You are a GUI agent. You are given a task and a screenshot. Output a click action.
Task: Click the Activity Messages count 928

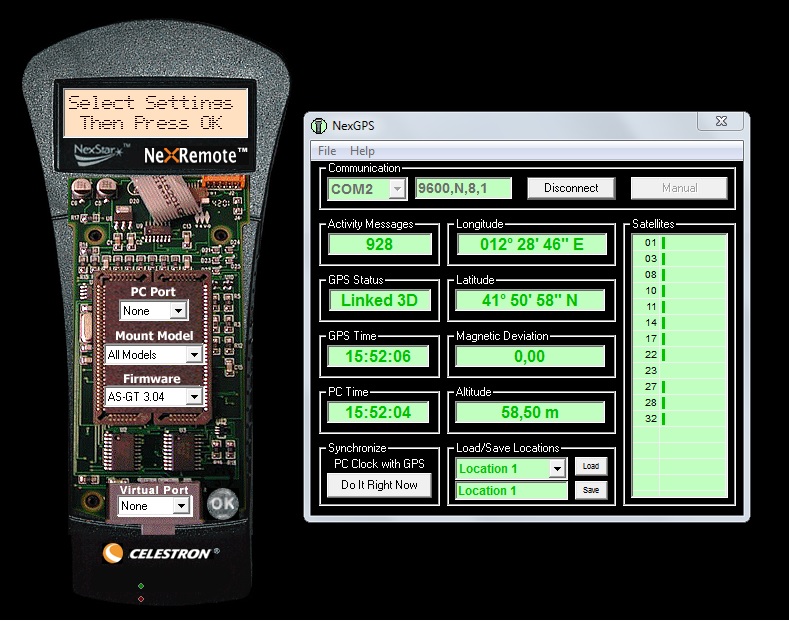pyautogui.click(x=379, y=245)
